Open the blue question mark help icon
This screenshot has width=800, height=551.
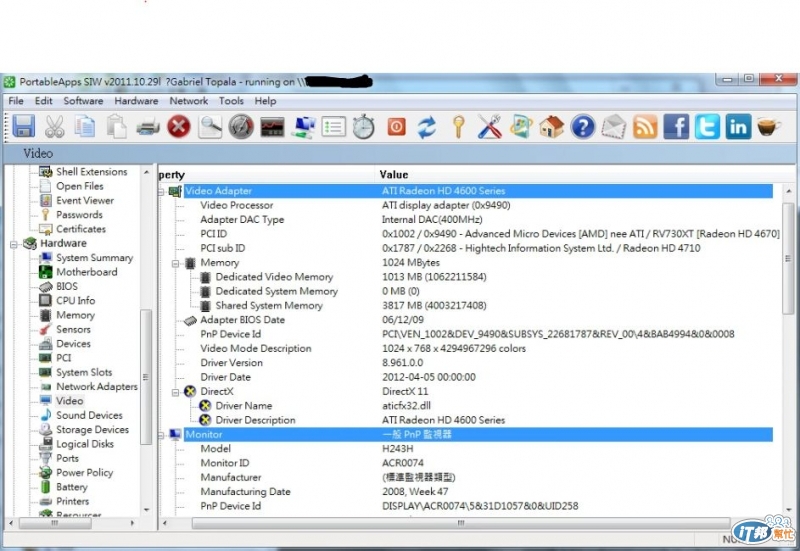(x=583, y=126)
